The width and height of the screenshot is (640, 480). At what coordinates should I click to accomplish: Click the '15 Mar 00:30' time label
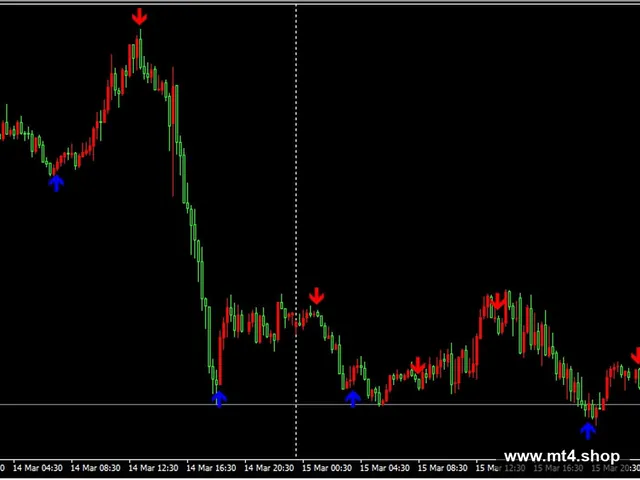pos(327,468)
